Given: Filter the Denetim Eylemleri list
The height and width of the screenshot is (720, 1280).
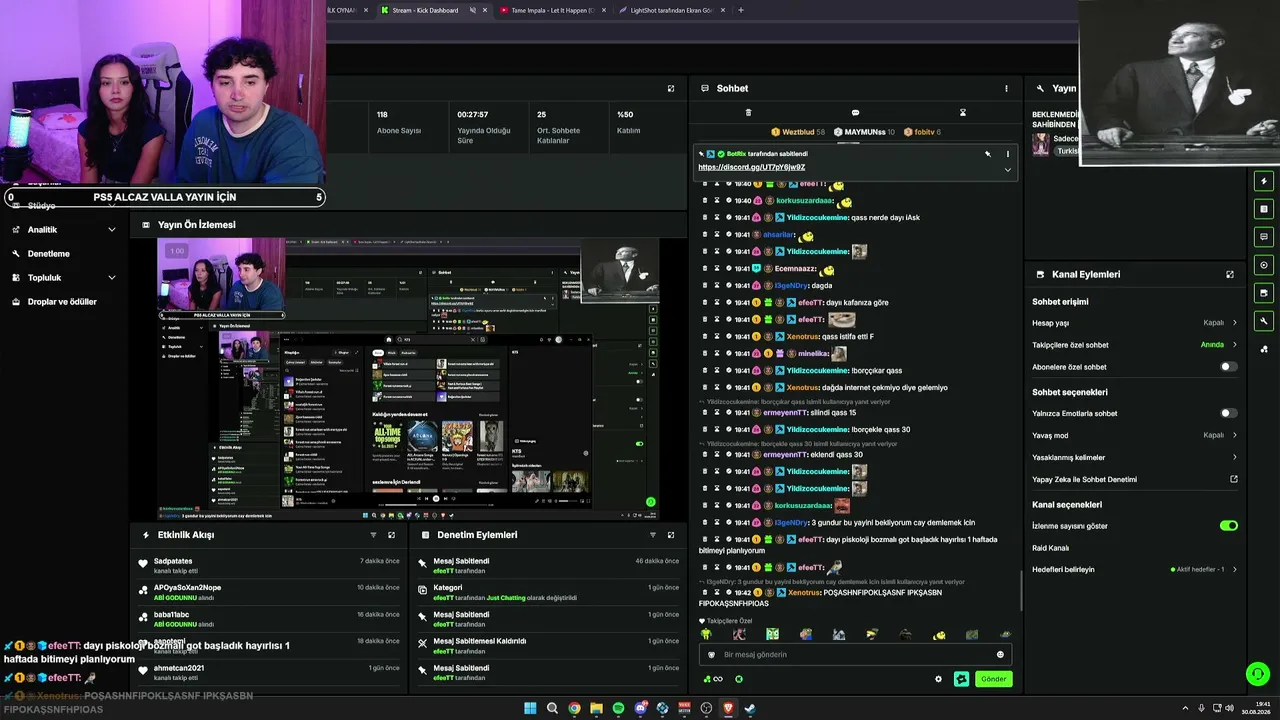Looking at the screenshot, I should [653, 535].
